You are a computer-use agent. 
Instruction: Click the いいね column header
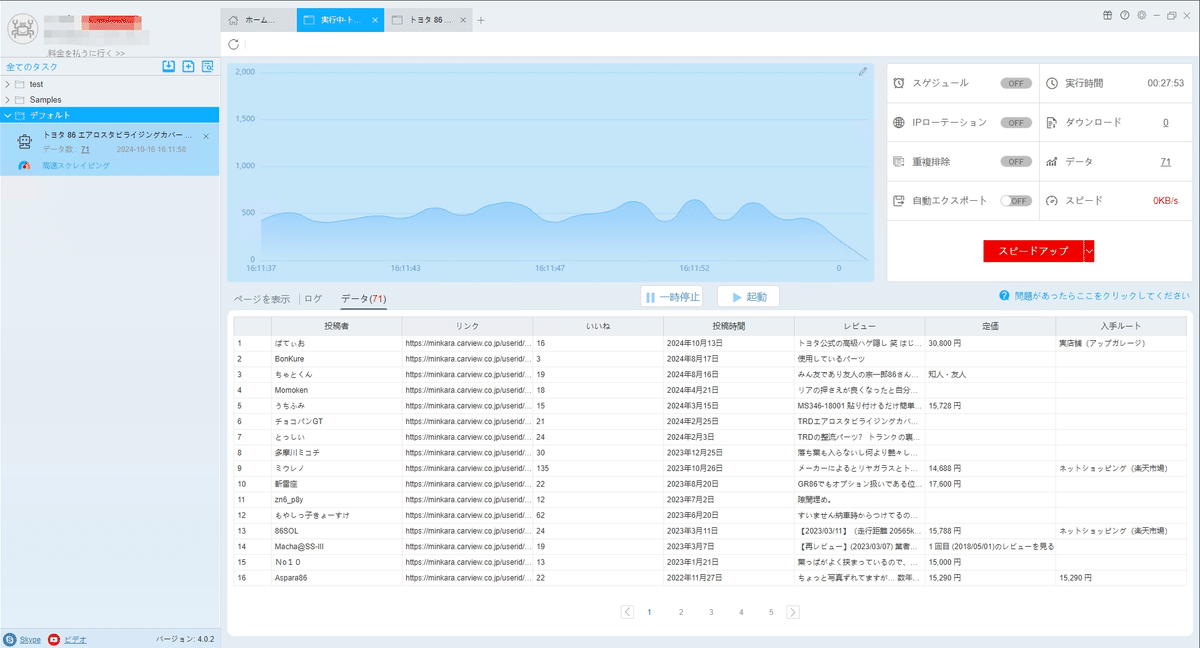[598, 326]
